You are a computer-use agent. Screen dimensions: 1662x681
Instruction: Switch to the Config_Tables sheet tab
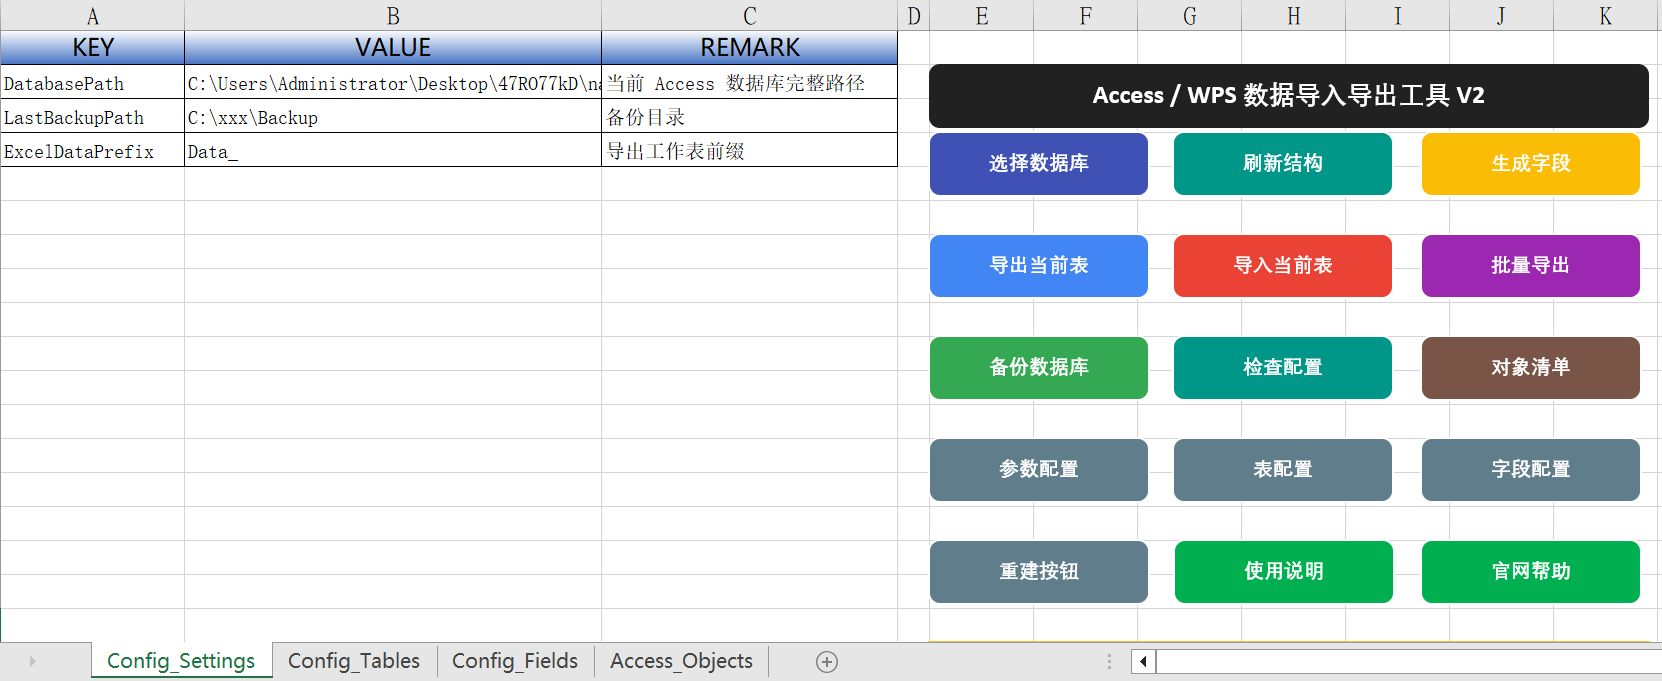tap(354, 661)
